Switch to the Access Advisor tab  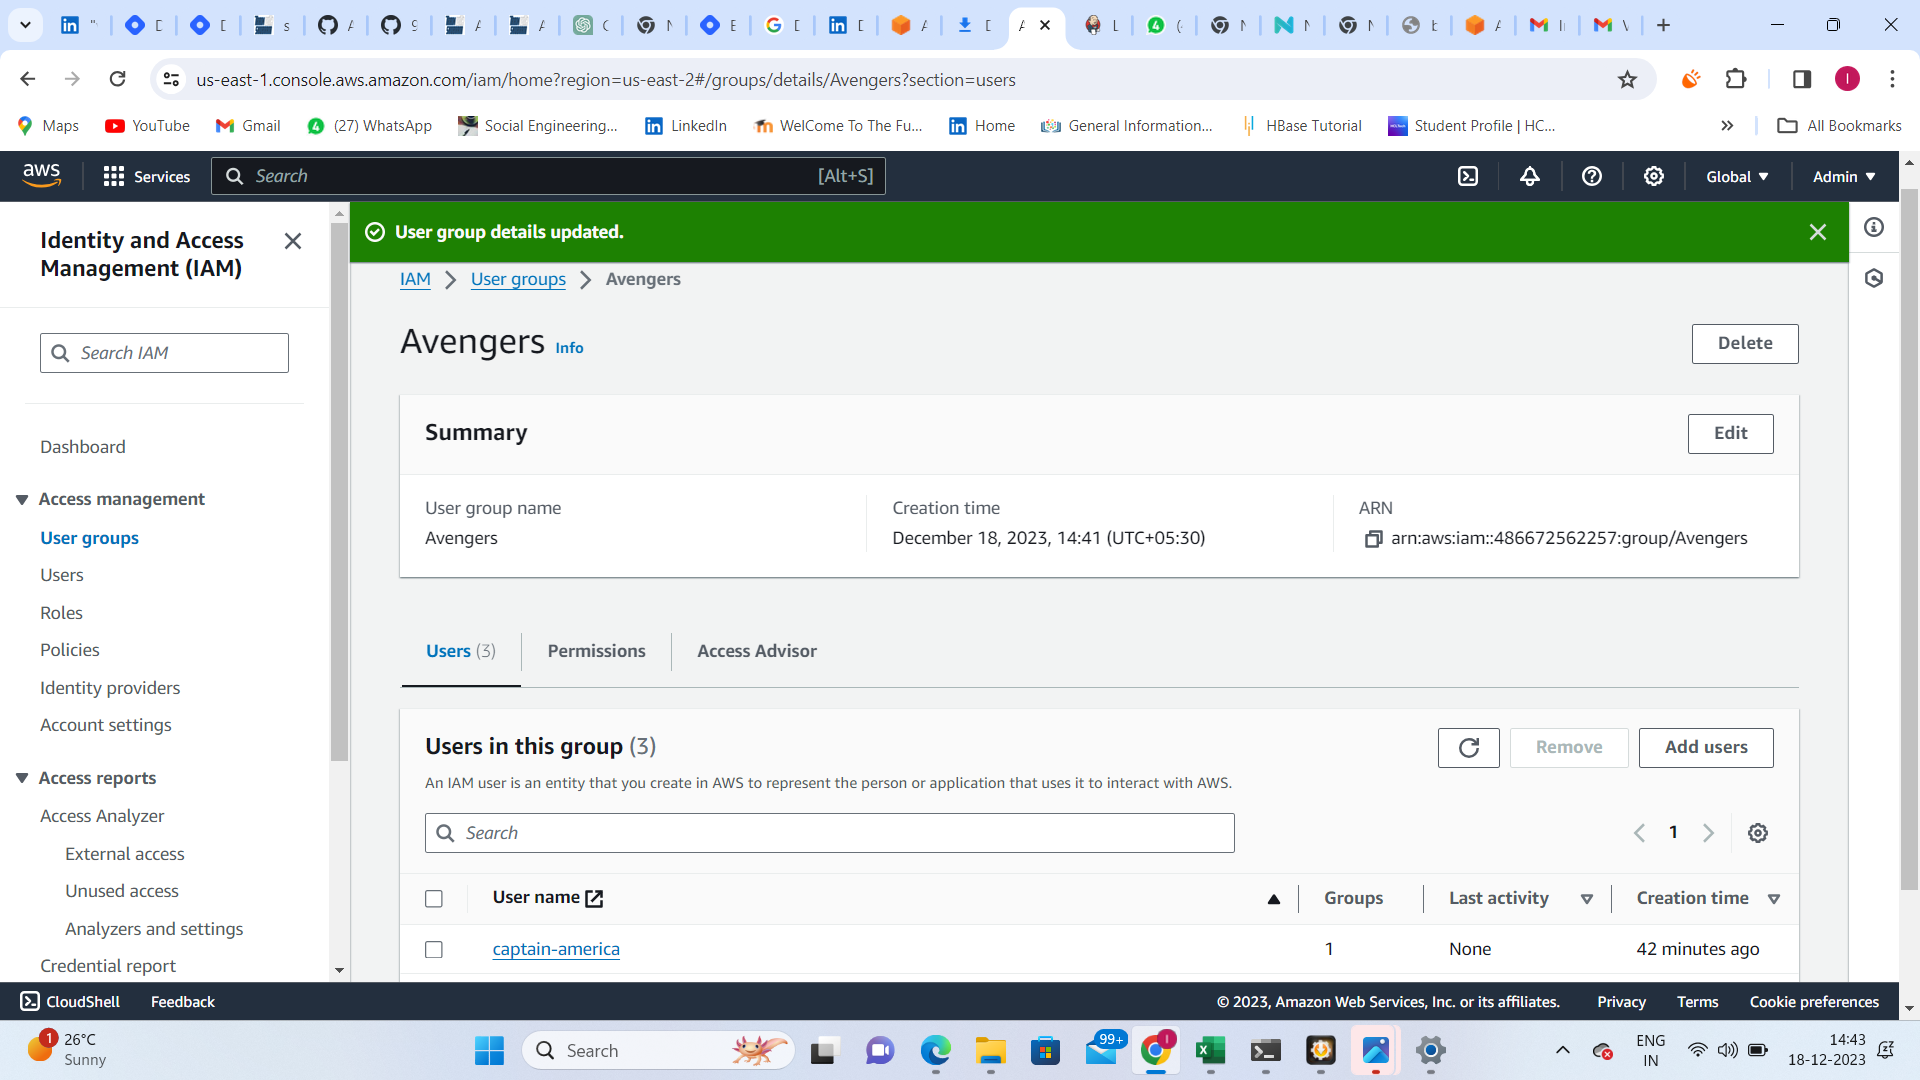[757, 651]
